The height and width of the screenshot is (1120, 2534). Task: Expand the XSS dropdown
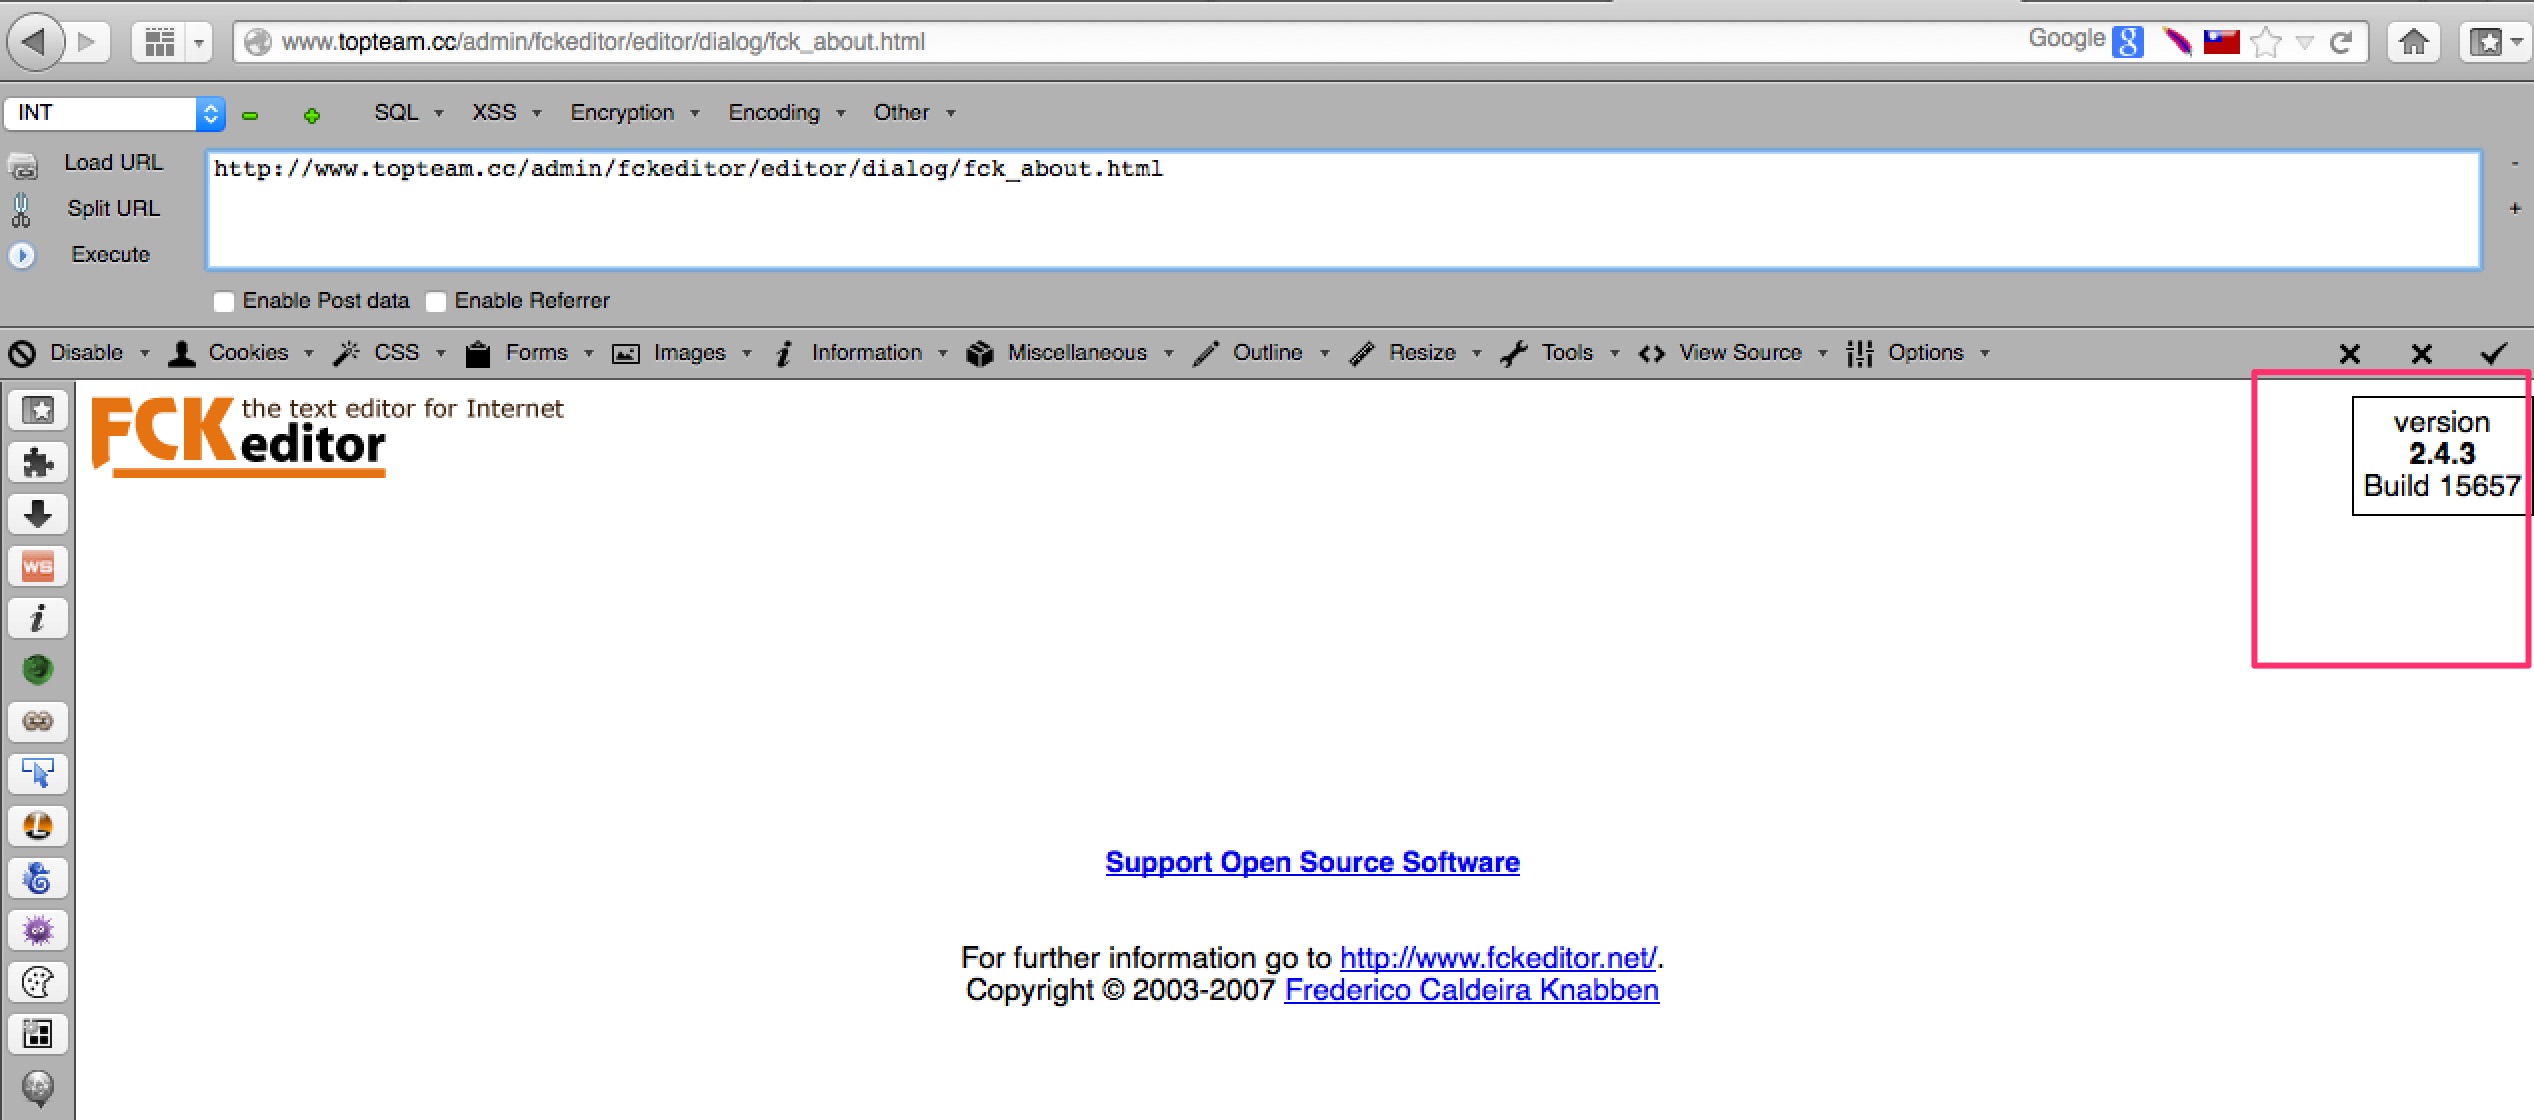click(x=506, y=113)
